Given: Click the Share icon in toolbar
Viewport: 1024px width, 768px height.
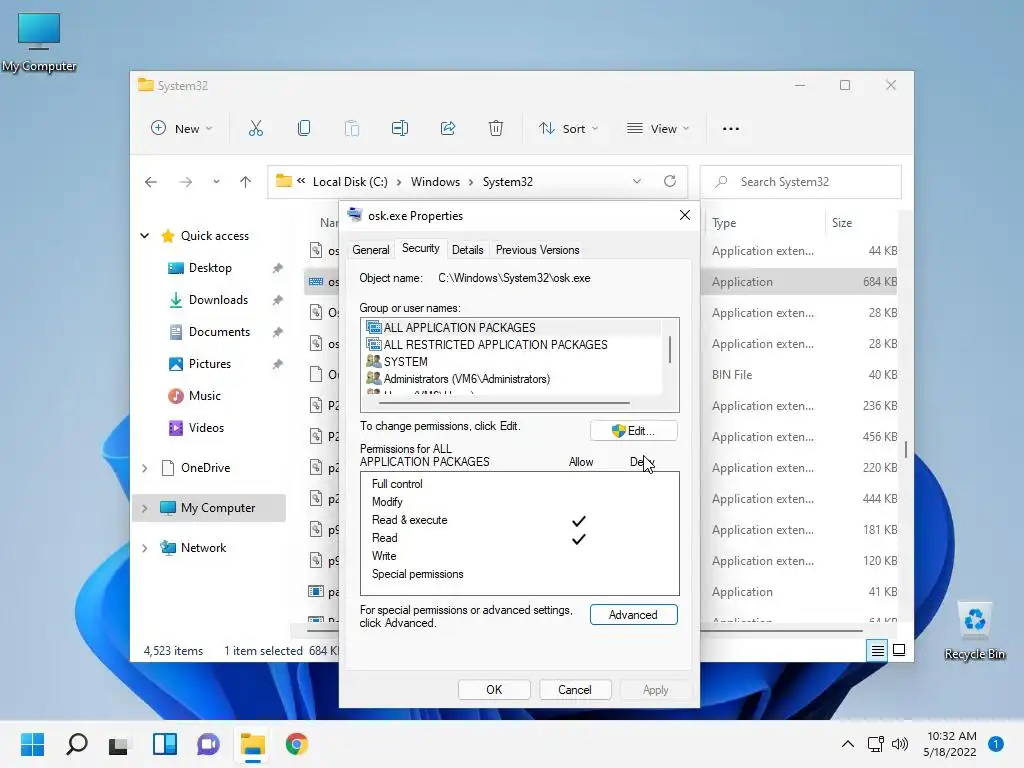Looking at the screenshot, I should tap(448, 129).
